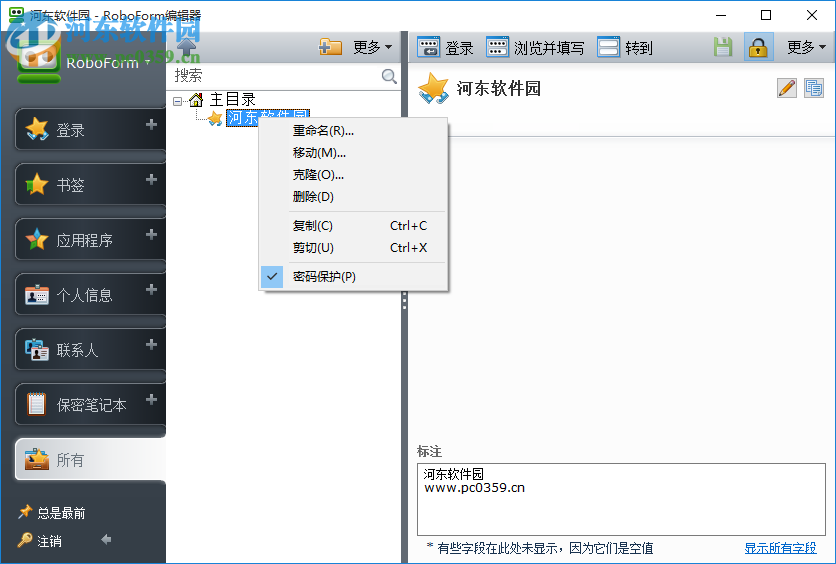Click the 个人信息 ID card icon
This screenshot has height=564, width=836.
[37, 294]
